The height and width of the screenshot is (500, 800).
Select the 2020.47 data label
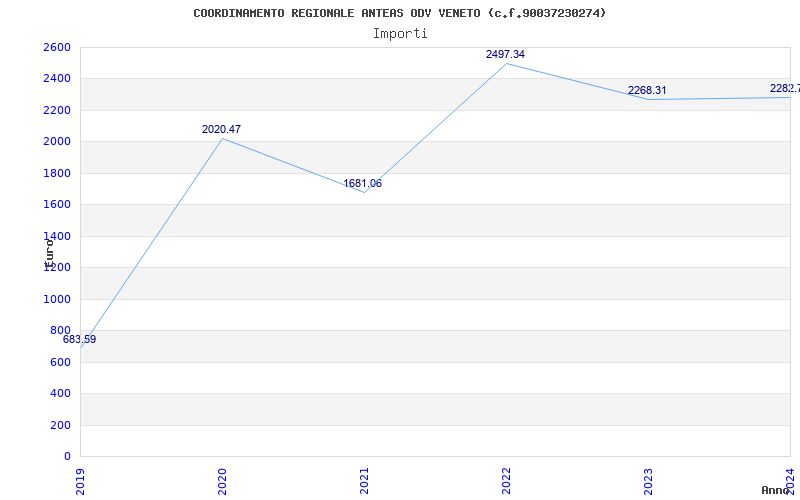221,130
